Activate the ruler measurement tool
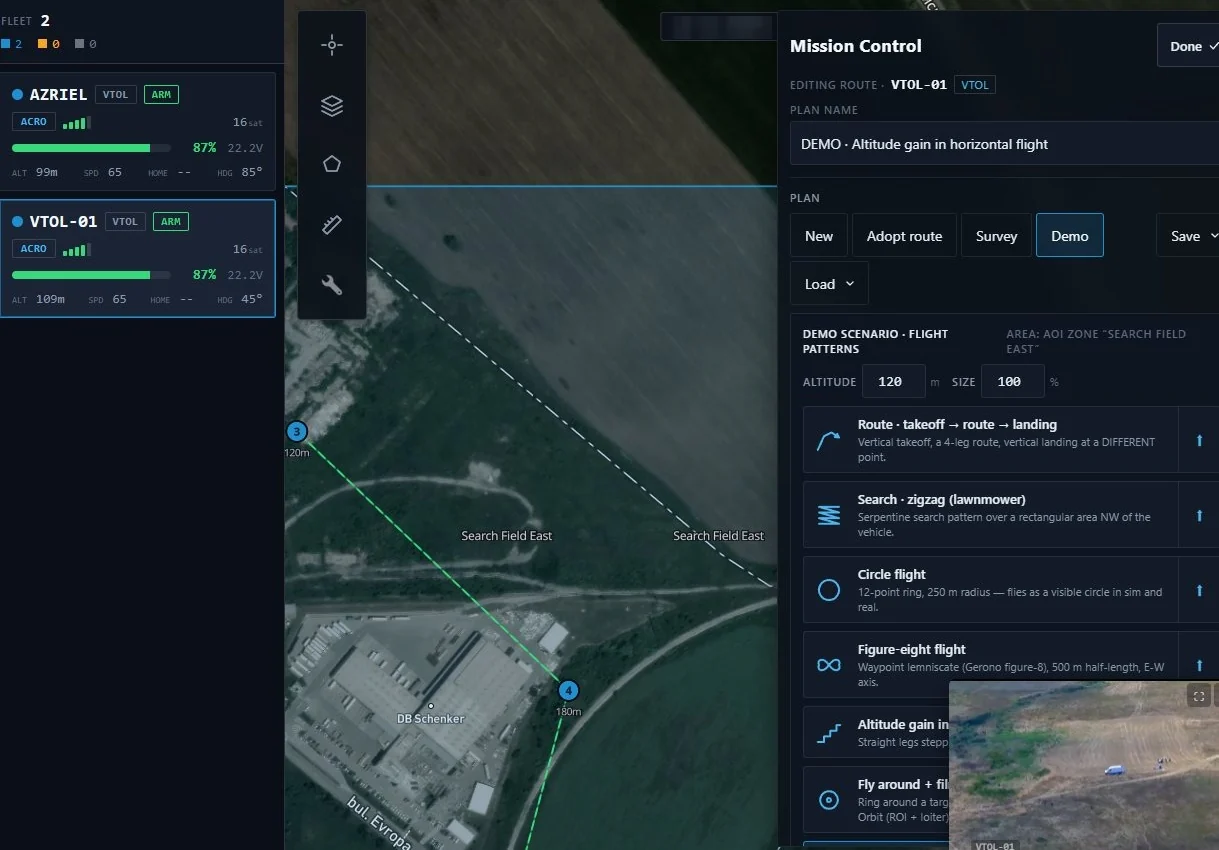This screenshot has width=1219, height=850. tap(332, 225)
